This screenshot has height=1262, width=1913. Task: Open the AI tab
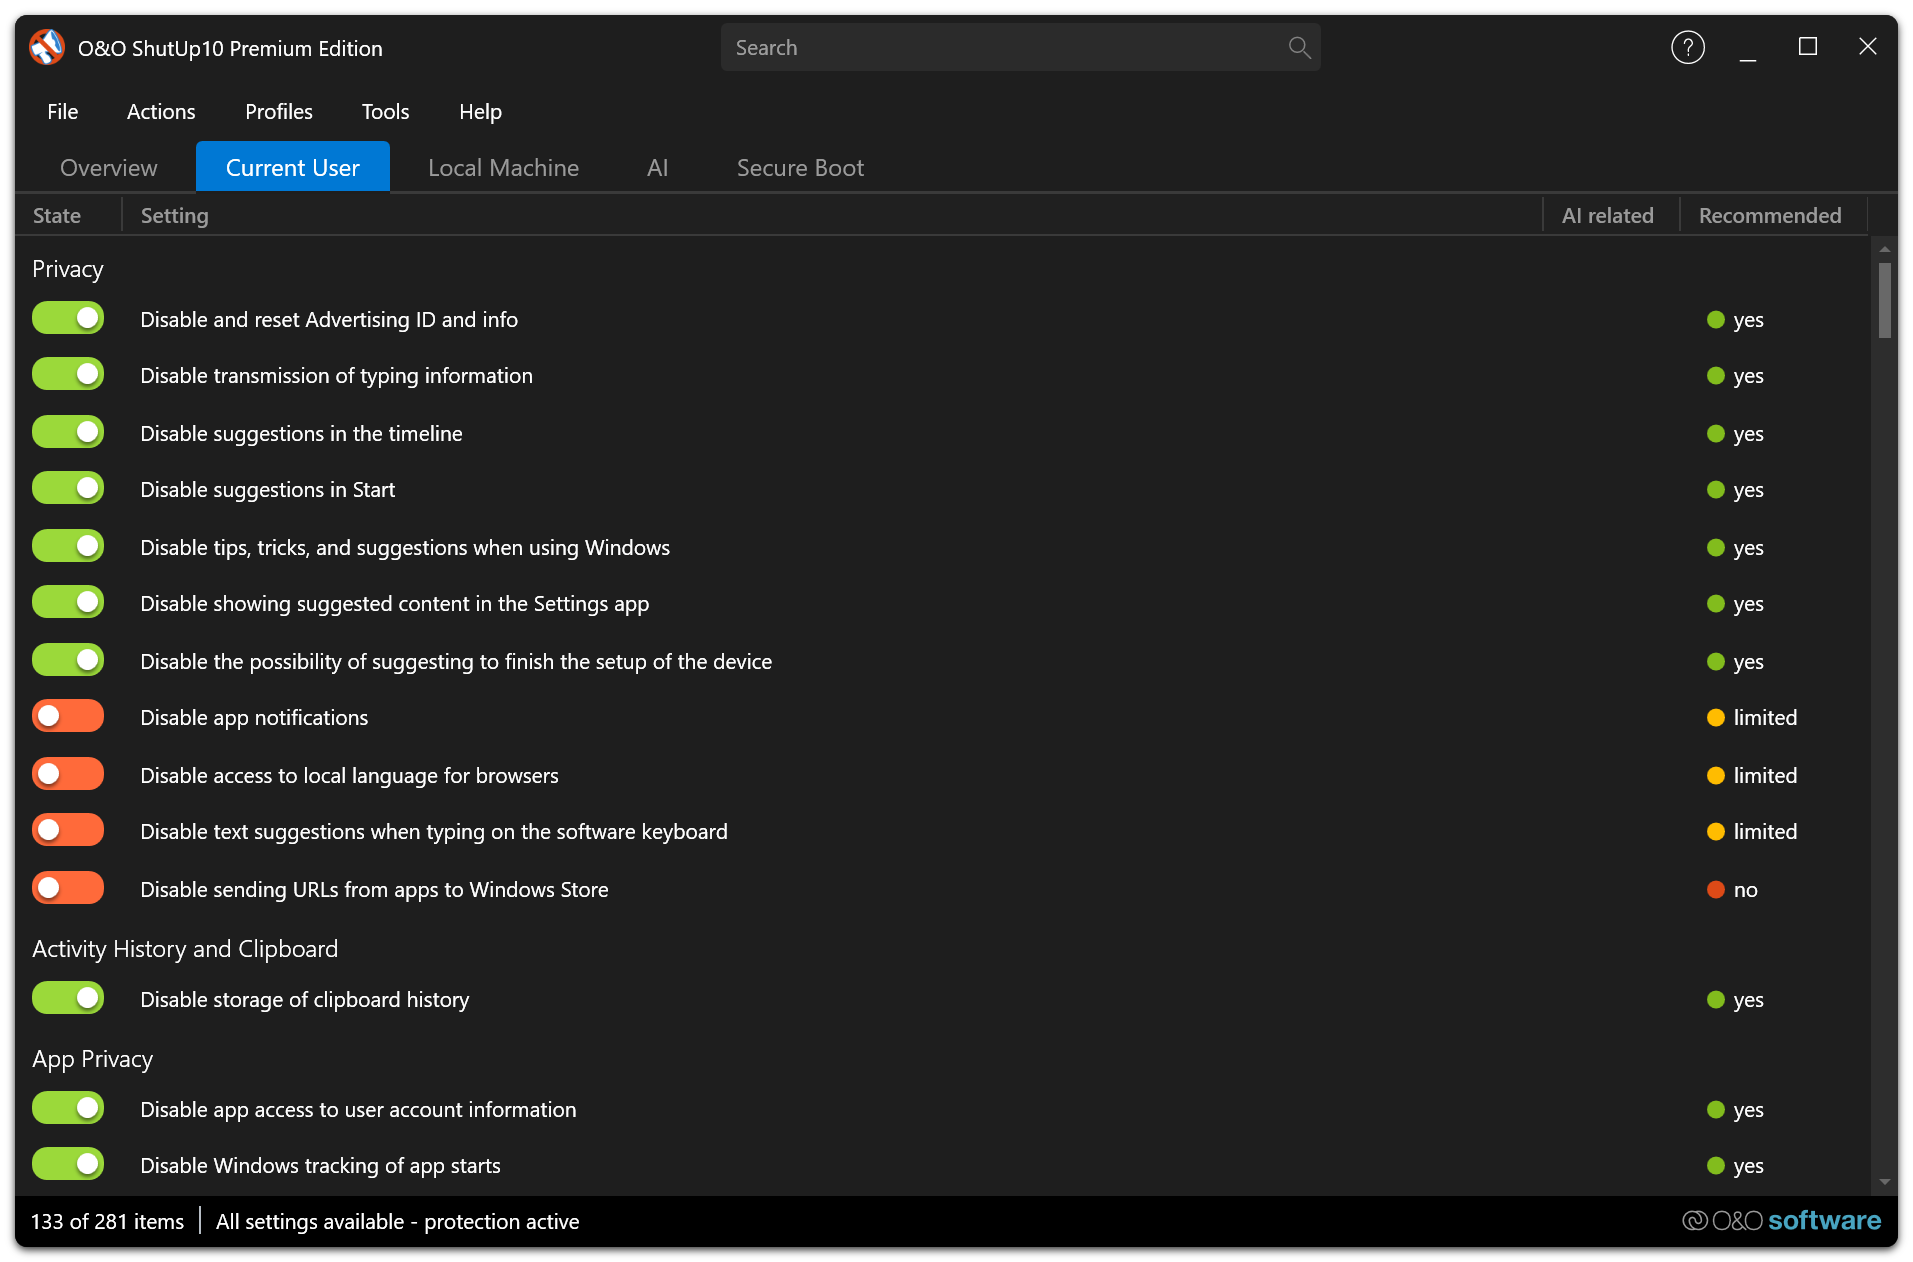click(x=657, y=167)
